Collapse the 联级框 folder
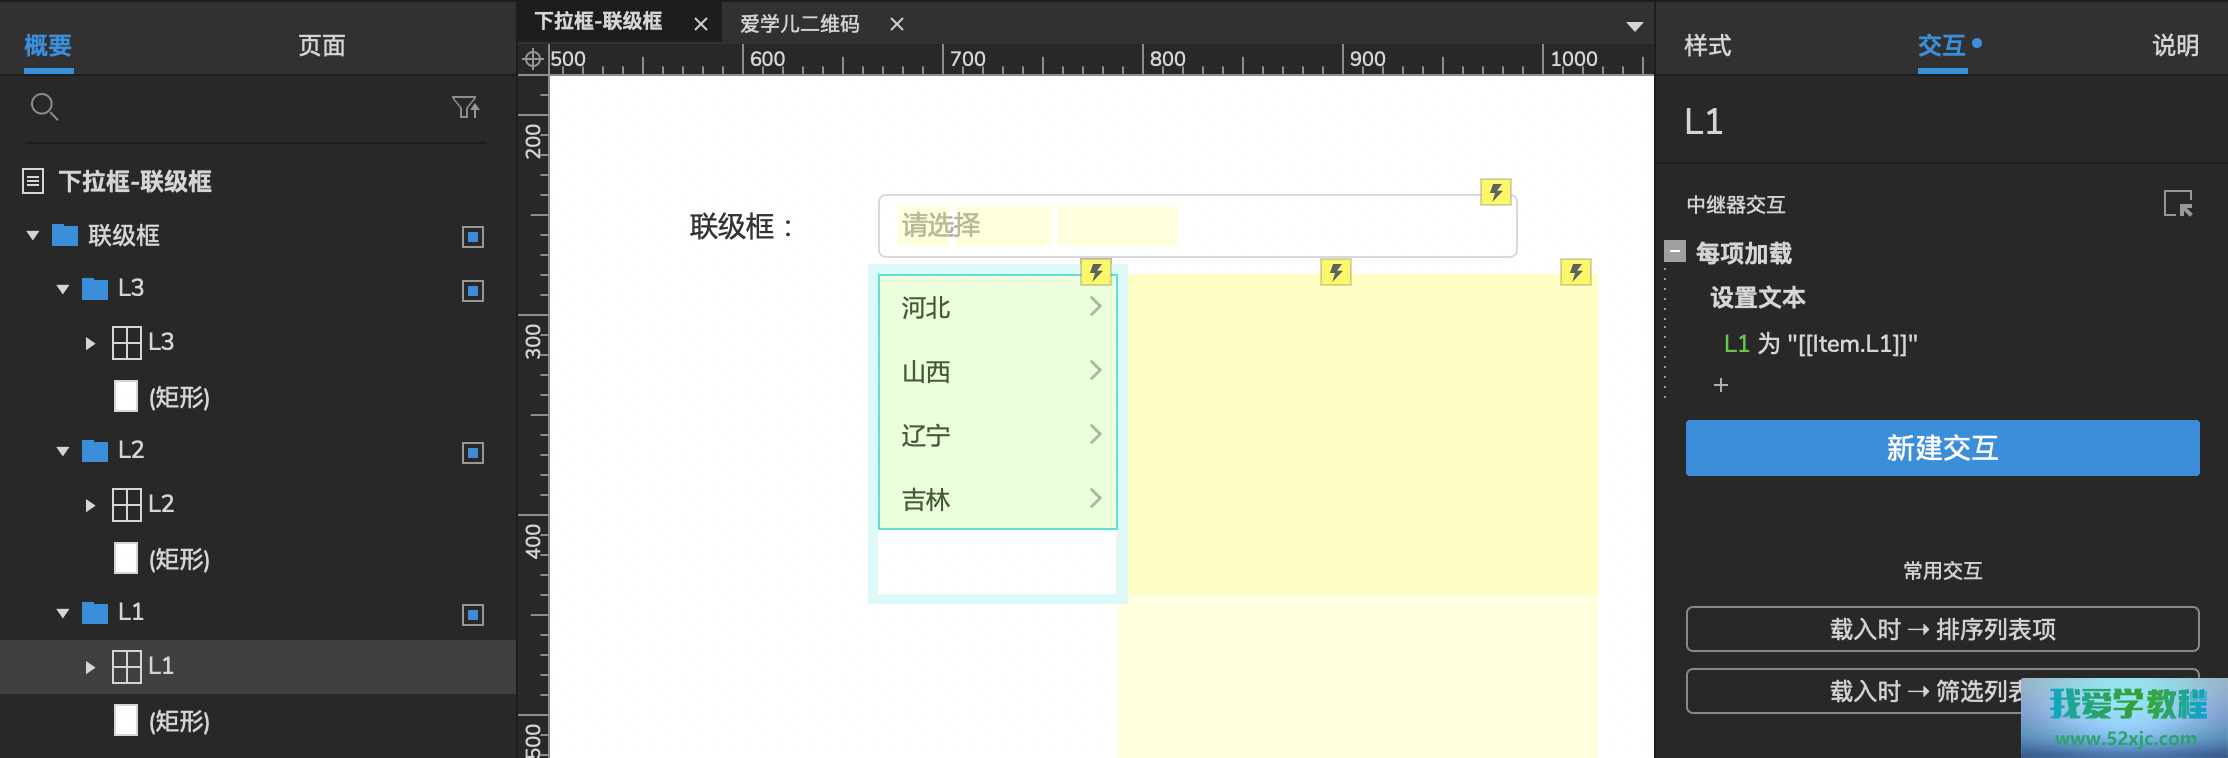2228x758 pixels. click(x=33, y=236)
